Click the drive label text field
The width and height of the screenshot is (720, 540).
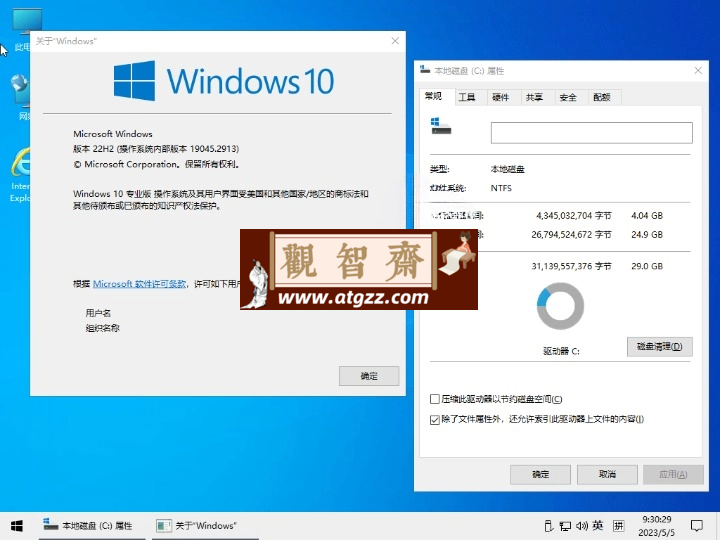click(x=591, y=133)
